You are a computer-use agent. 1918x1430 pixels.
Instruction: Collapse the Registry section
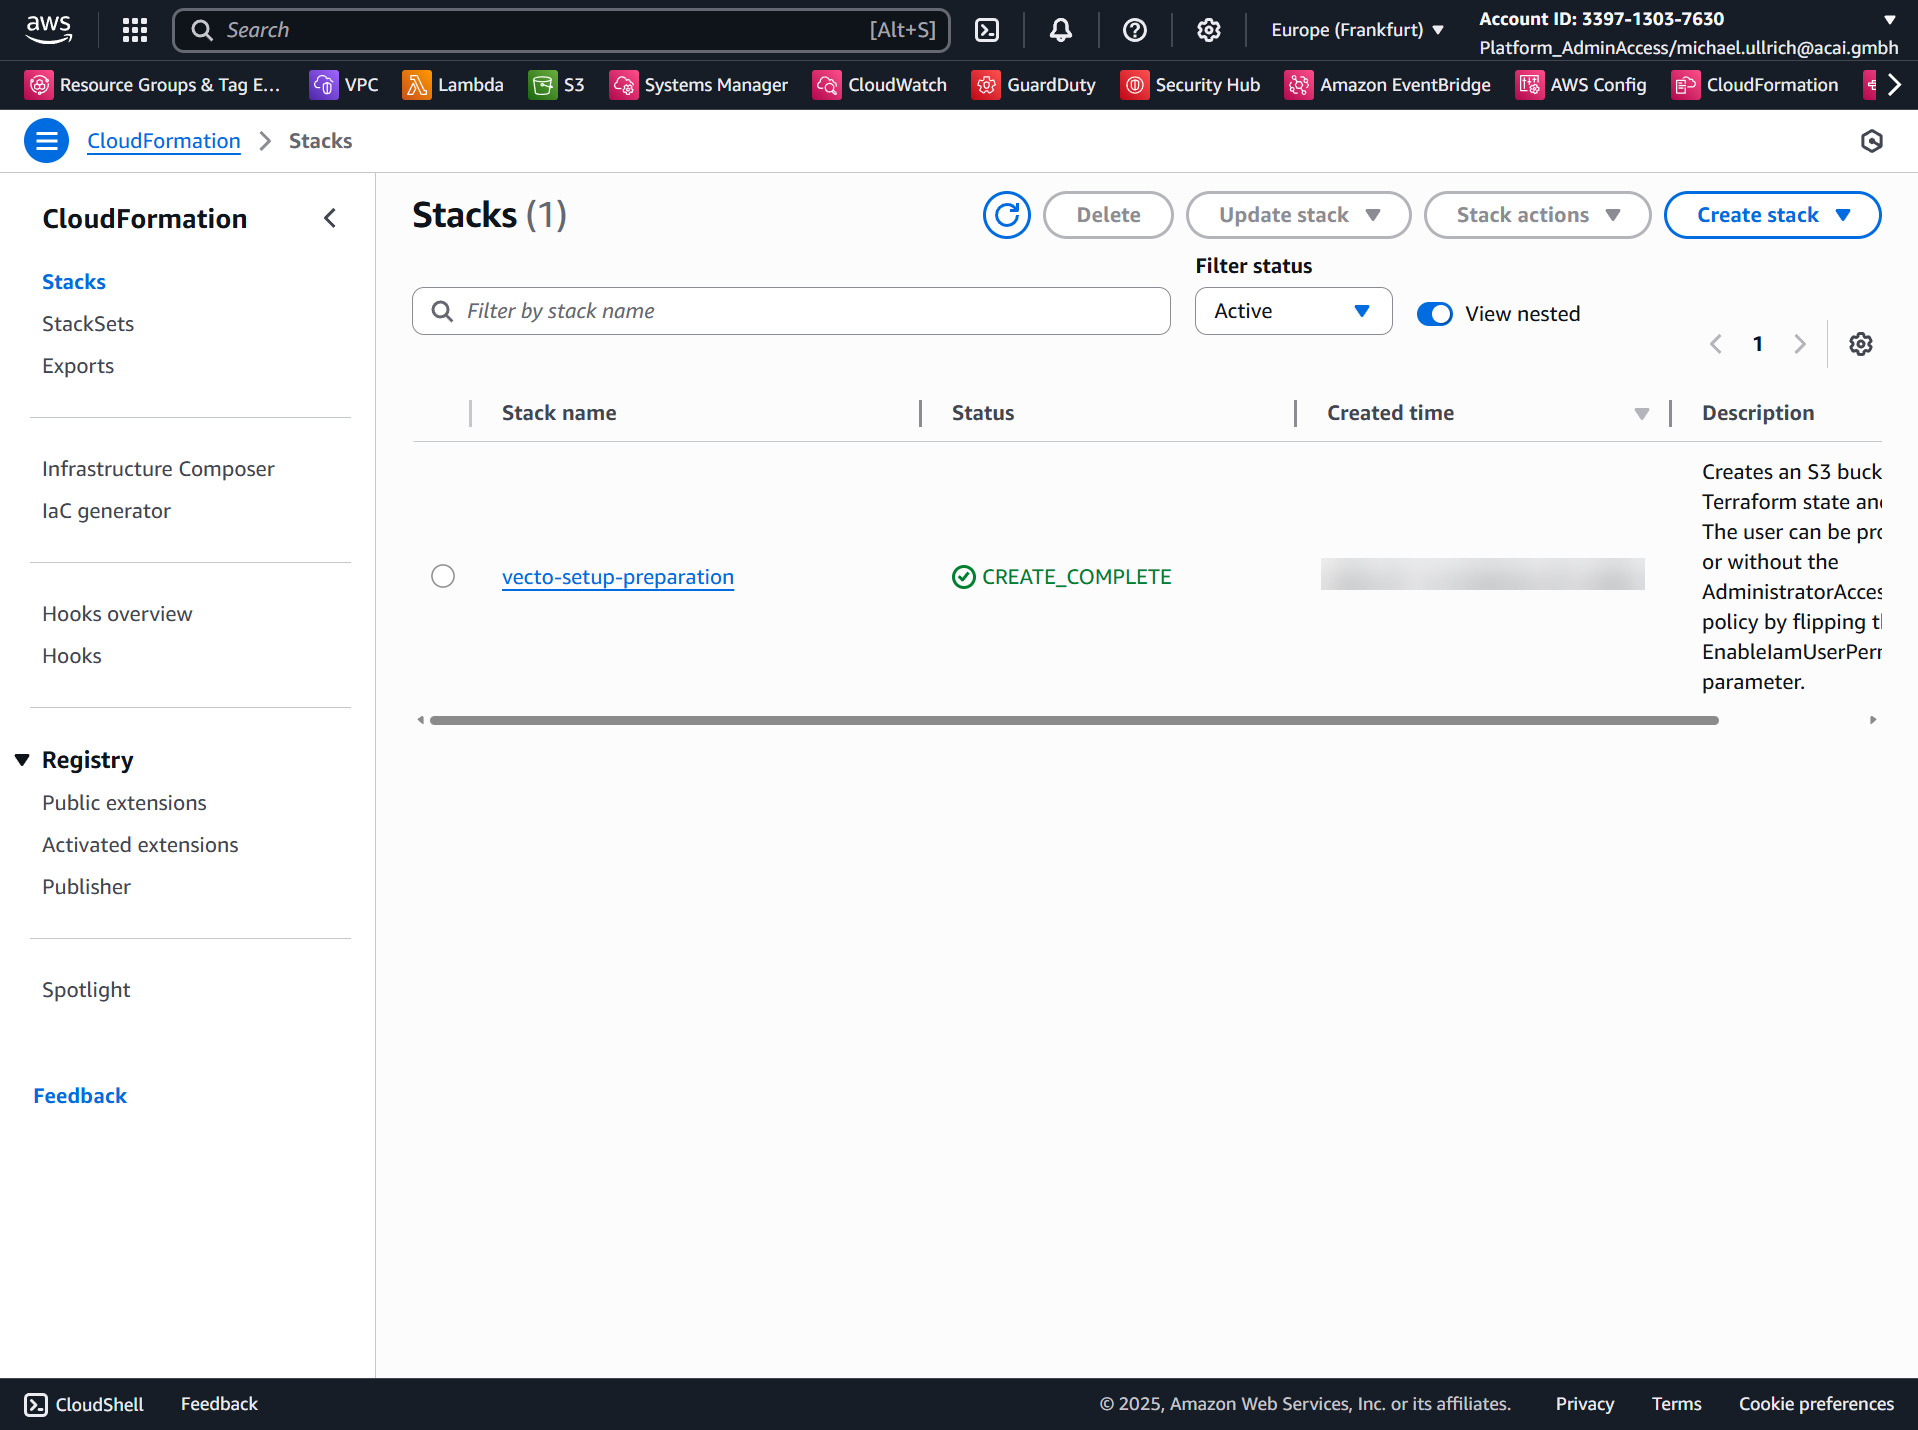[22, 760]
